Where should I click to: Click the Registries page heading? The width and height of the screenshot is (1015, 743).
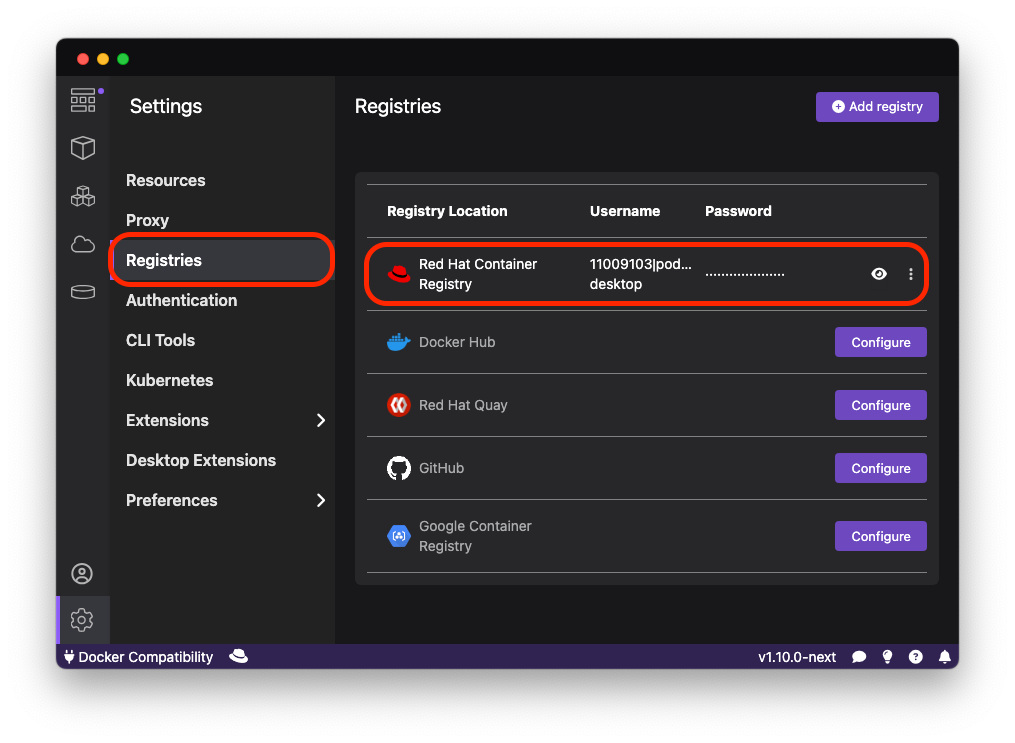point(398,106)
